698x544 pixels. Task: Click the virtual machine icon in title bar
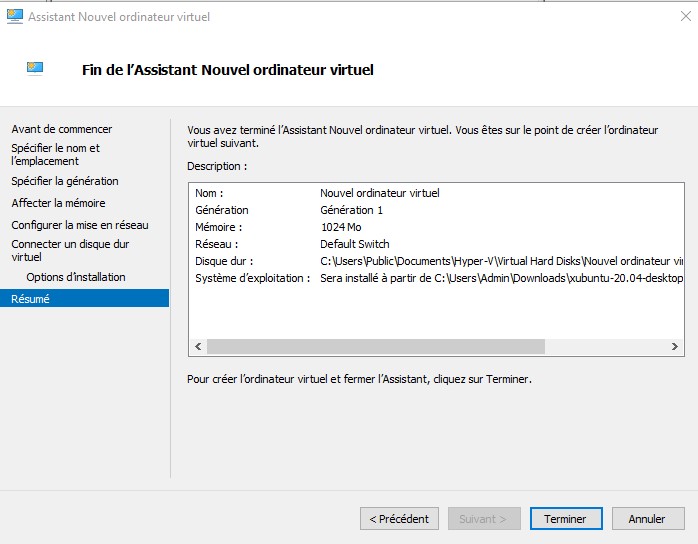[x=15, y=16]
